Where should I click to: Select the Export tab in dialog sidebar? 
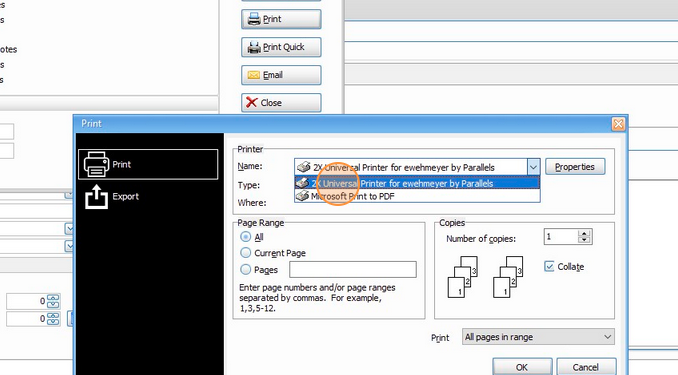pos(148,197)
